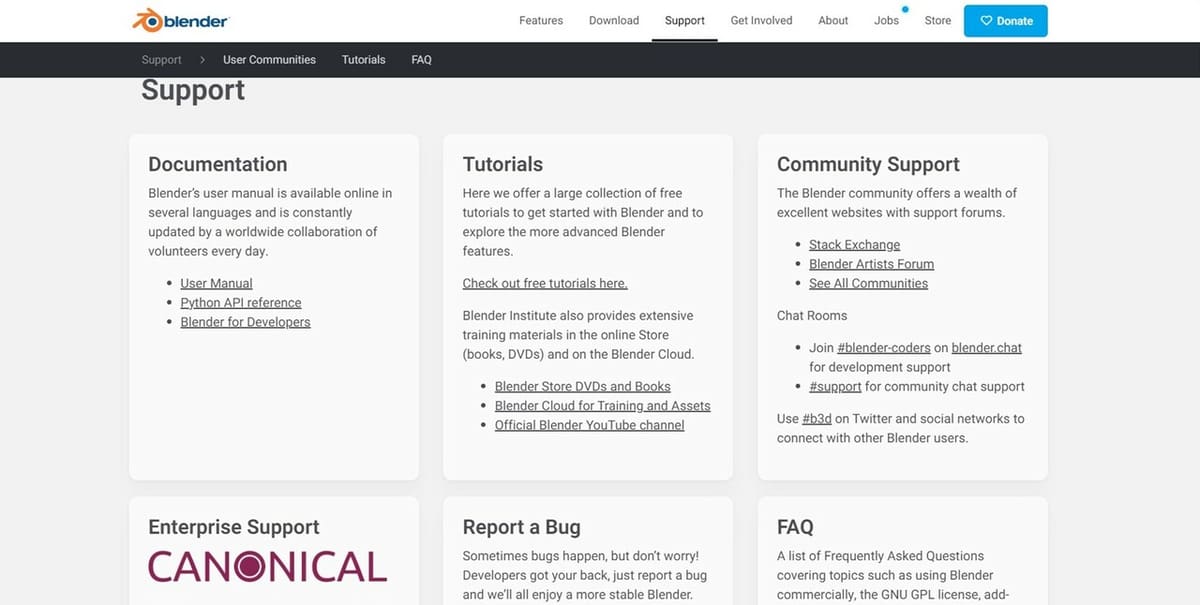The image size is (1200, 605).
Task: Click the blue notification dot on Jobs
Action: pyautogui.click(x=905, y=9)
